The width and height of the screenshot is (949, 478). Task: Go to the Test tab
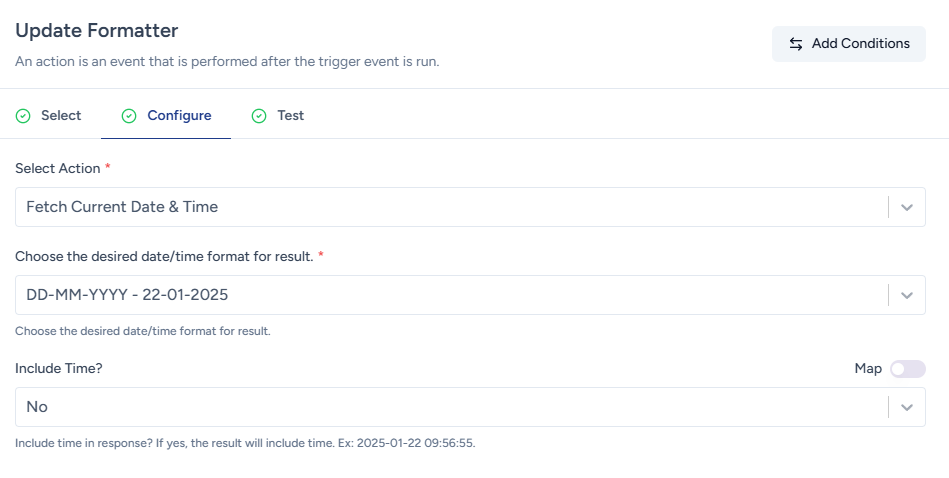coord(290,116)
